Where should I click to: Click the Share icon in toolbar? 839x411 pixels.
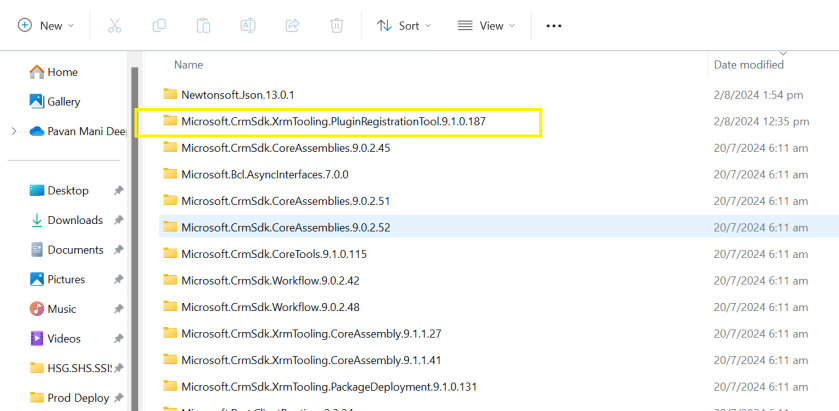(293, 26)
